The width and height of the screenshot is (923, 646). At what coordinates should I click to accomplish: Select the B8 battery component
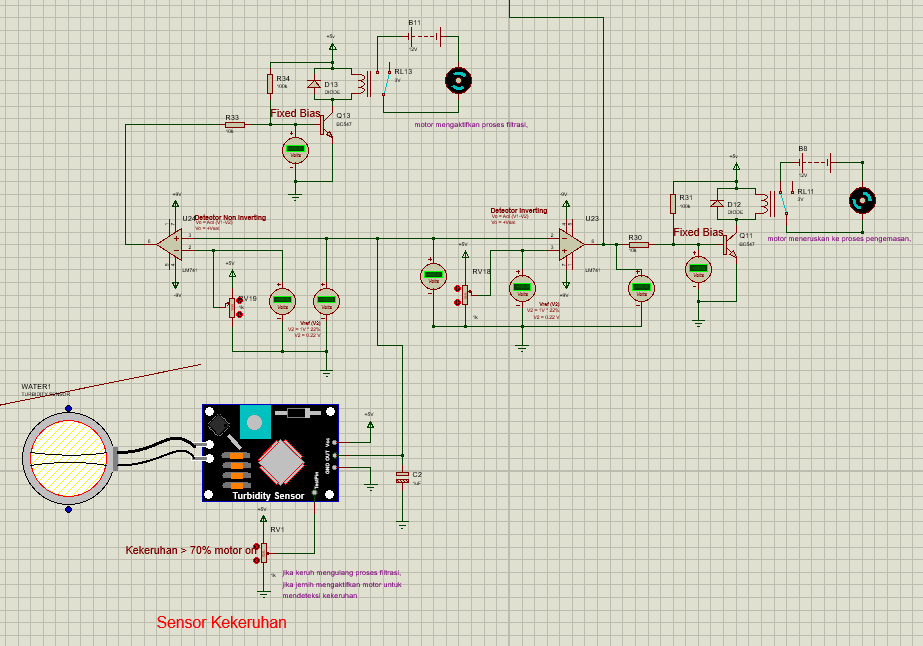click(816, 162)
